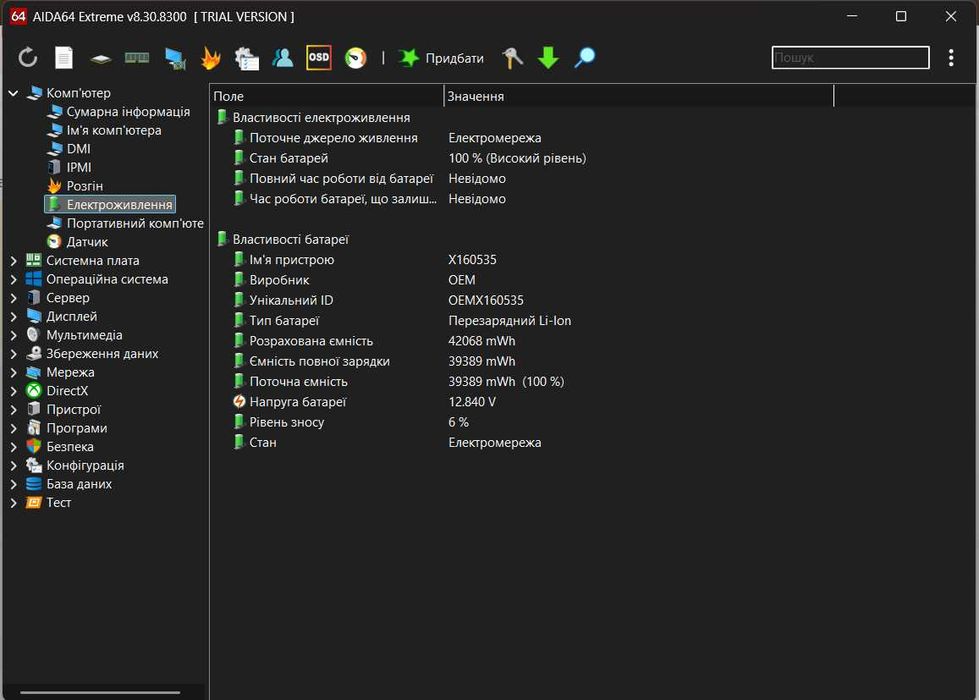The height and width of the screenshot is (700, 979).
Task: Expand the Сервер node
Action: click(13, 298)
